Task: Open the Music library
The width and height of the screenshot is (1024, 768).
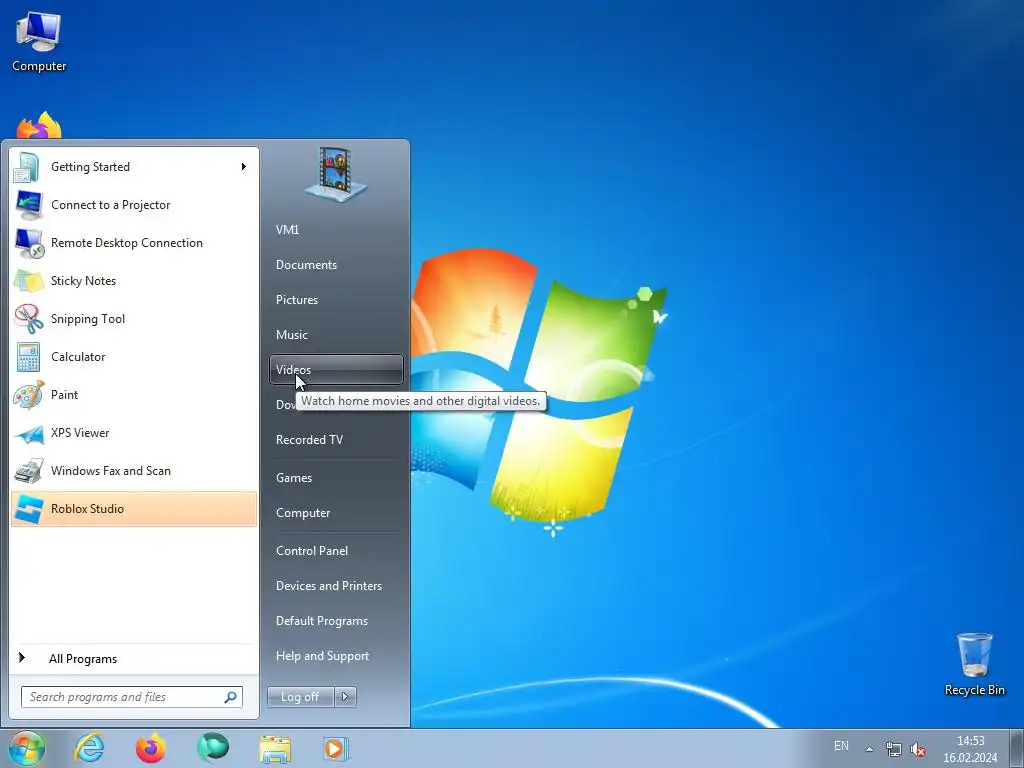Action: 336,335
